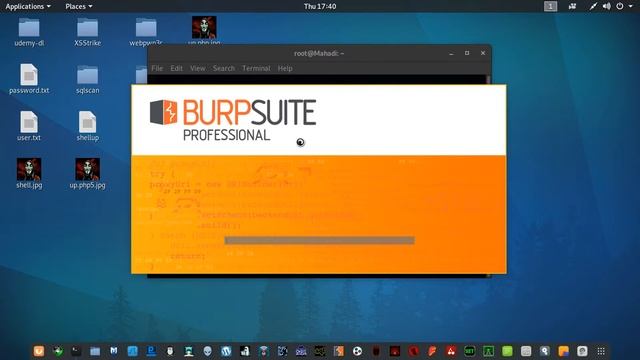Viewport: 640px width, 360px height.
Task: Click the power icon in top bar
Action: click(620, 6)
